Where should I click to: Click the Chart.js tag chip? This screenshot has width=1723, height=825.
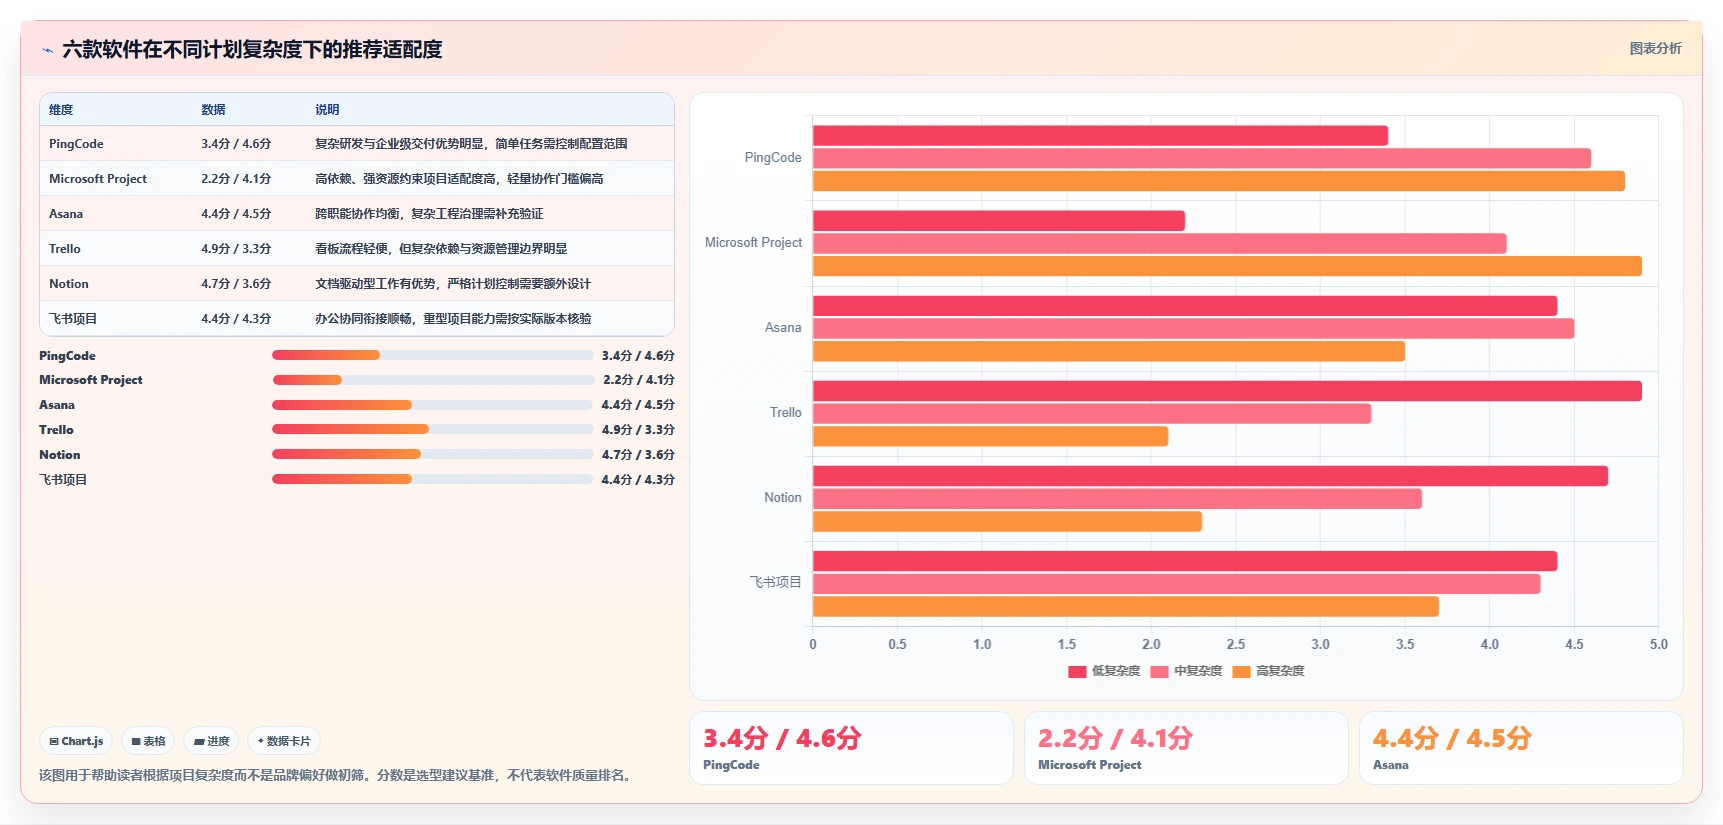76,741
